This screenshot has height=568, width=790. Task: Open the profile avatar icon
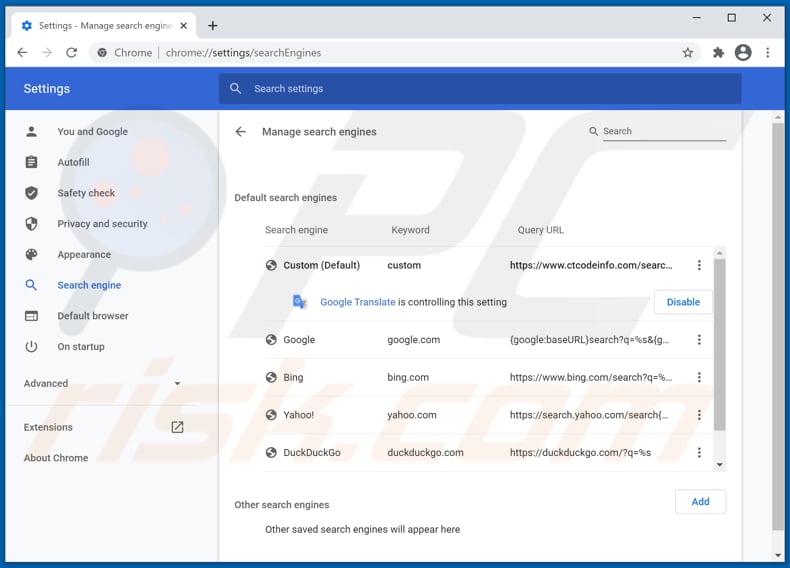(x=743, y=52)
